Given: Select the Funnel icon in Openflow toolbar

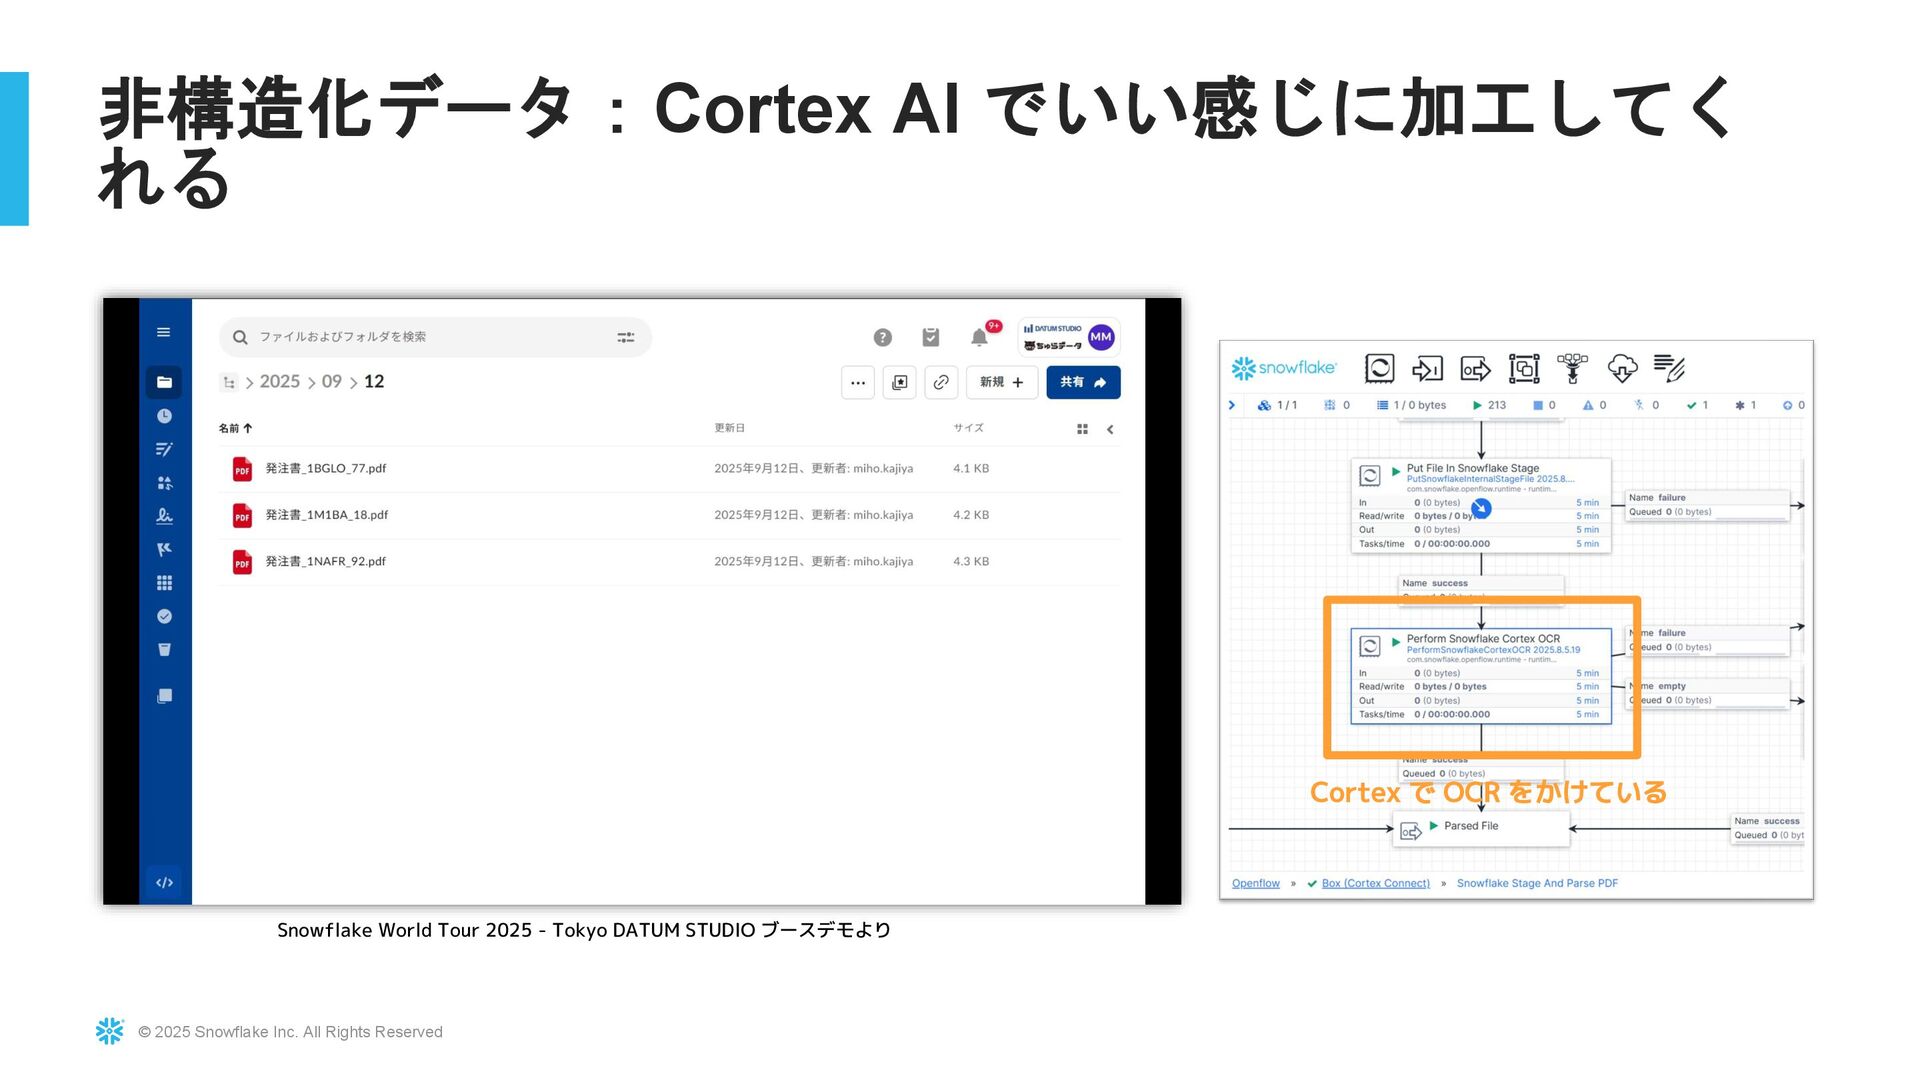Looking at the screenshot, I should [1572, 368].
